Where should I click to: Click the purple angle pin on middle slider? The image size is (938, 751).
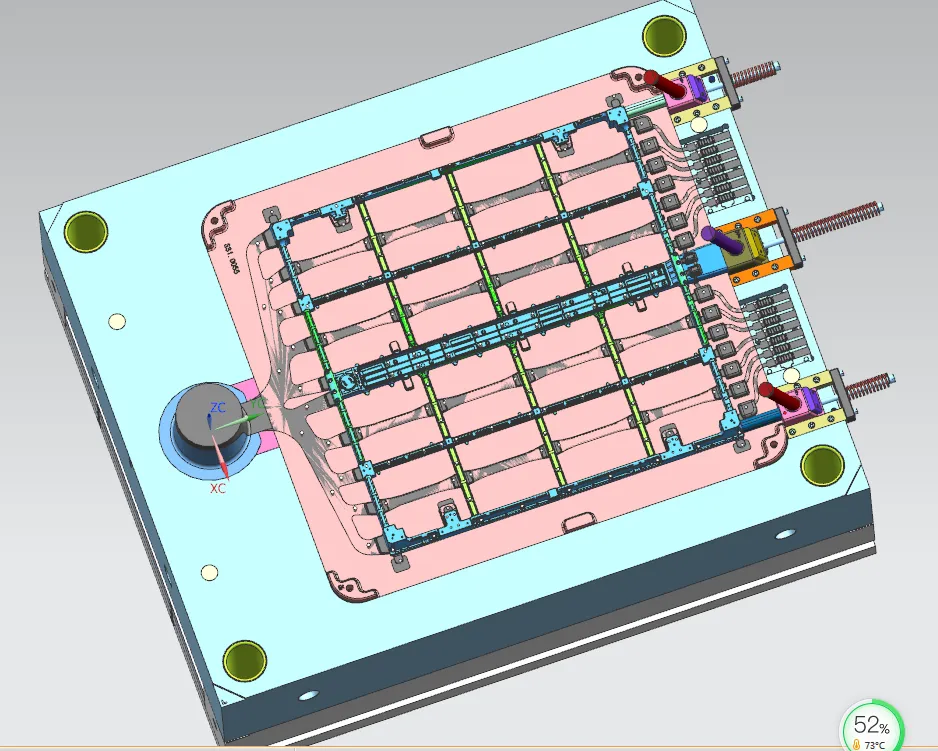tap(722, 239)
